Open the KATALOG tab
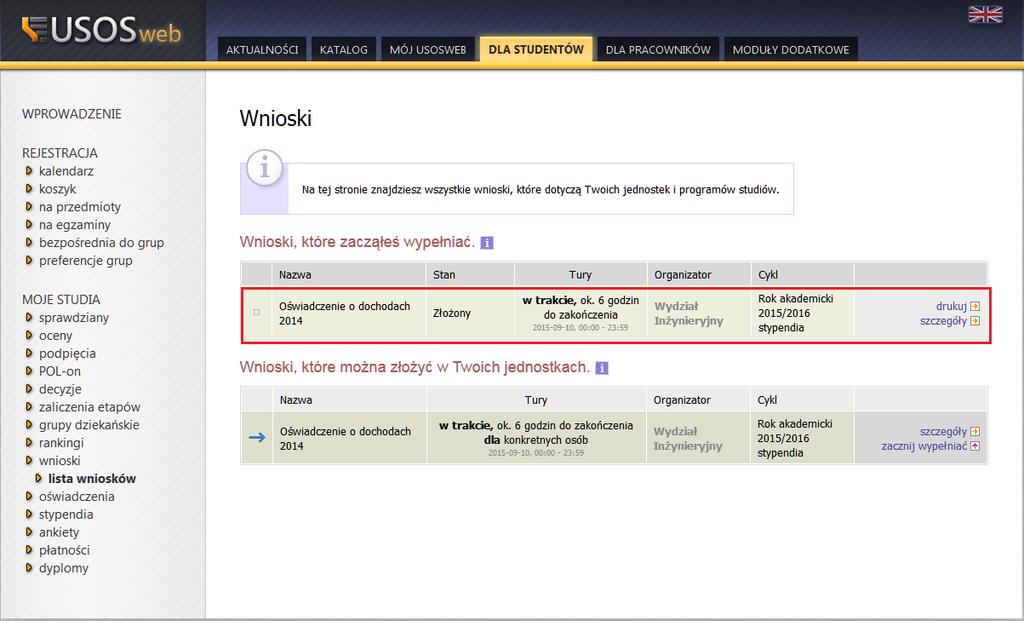This screenshot has height=621, width=1024. tap(344, 50)
